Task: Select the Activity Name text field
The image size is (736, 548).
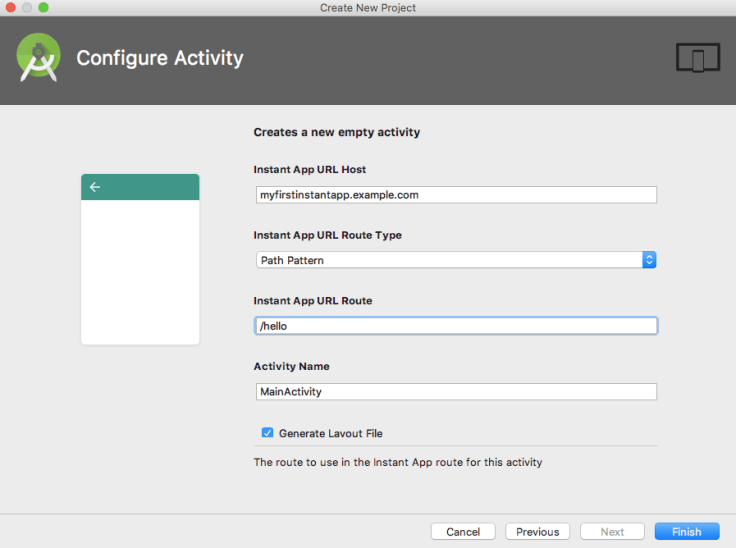Action: [456, 392]
